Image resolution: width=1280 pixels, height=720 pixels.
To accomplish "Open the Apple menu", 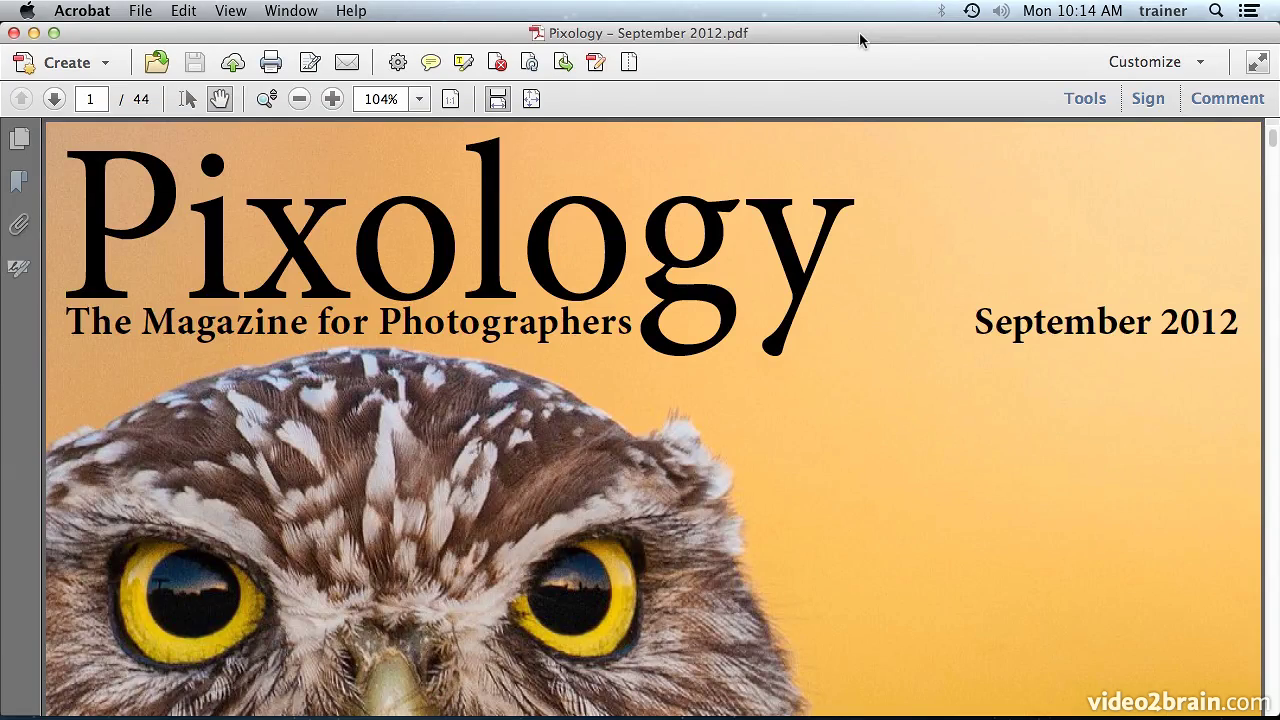I will point(27,11).
